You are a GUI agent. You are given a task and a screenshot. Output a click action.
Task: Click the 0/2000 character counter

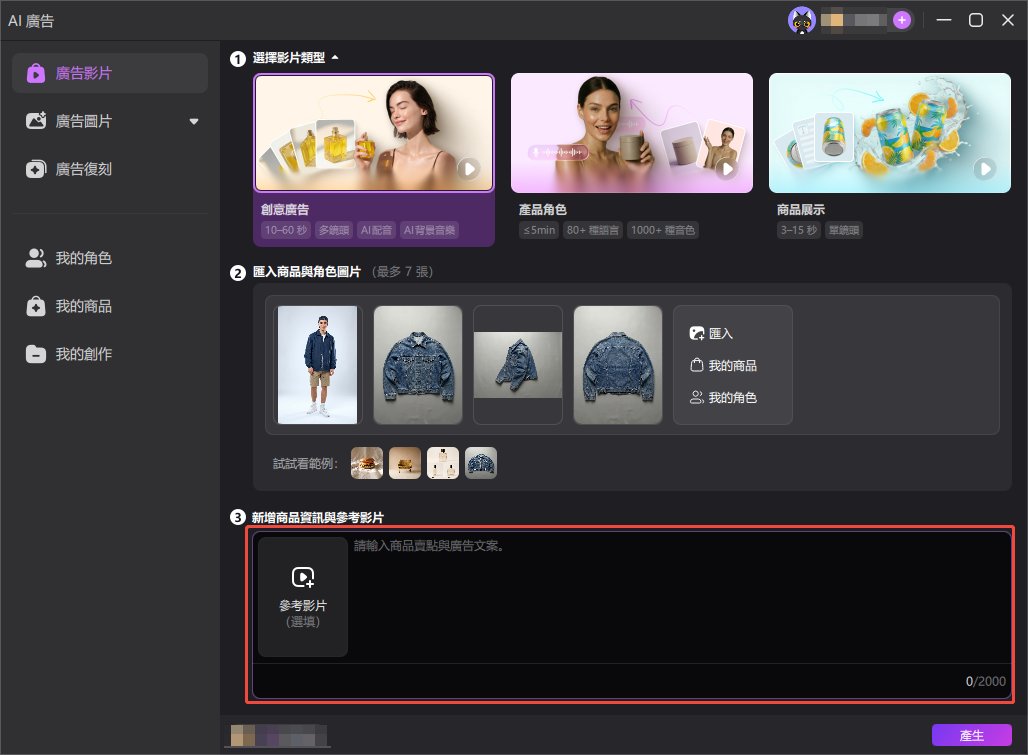click(x=985, y=682)
